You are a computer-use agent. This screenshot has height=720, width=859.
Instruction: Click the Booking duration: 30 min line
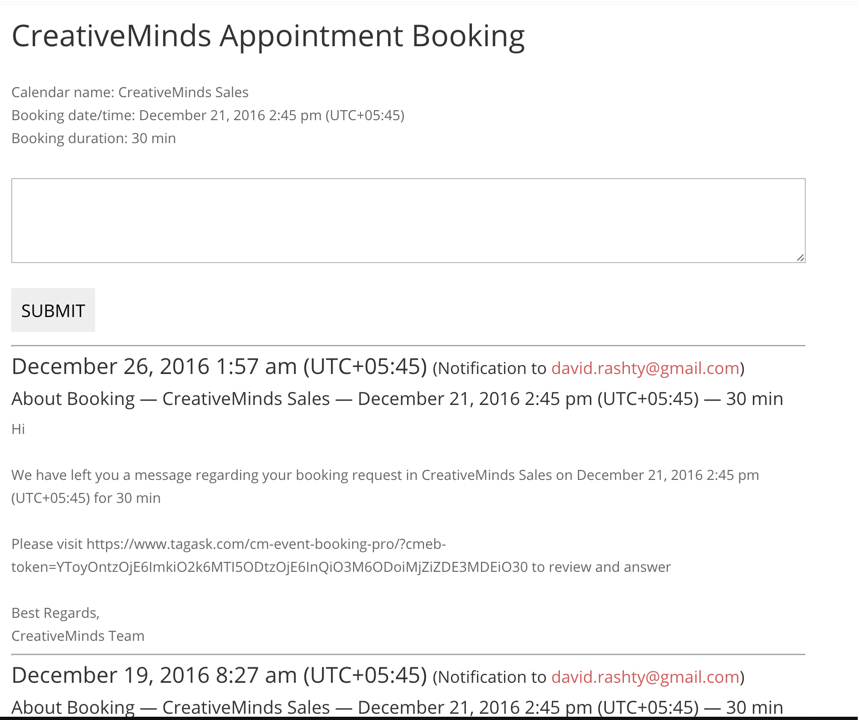94,138
